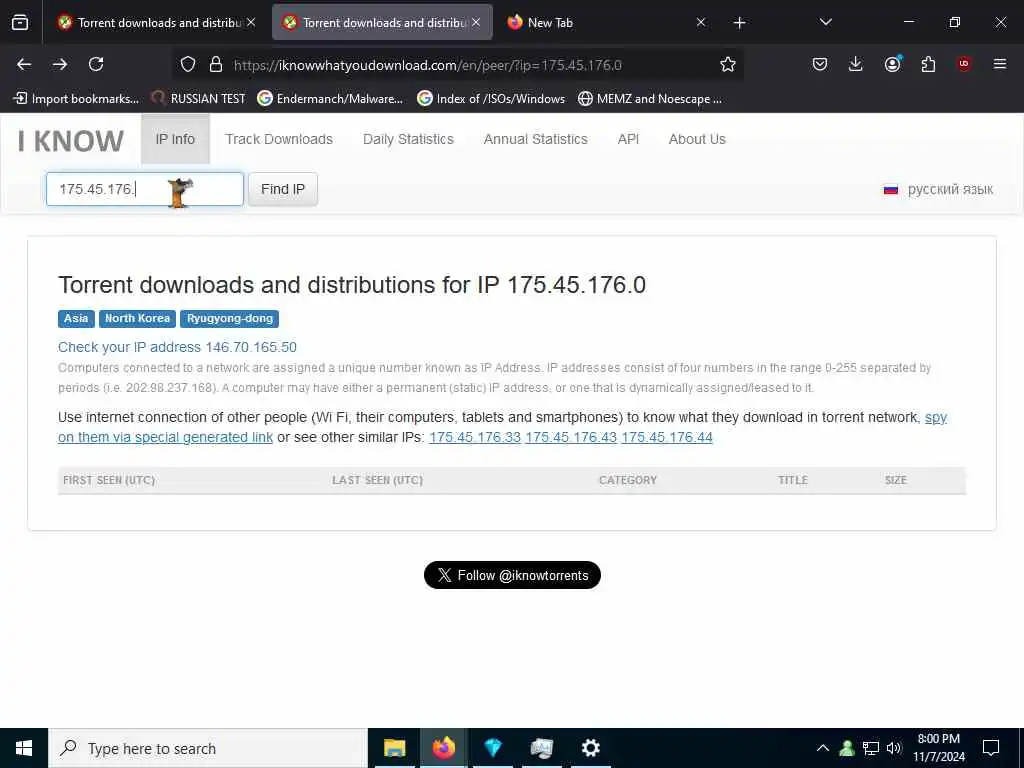Image resolution: width=1024 pixels, height=768 pixels.
Task: Open Check your IP address 146.70.165.50 link
Action: tap(177, 347)
